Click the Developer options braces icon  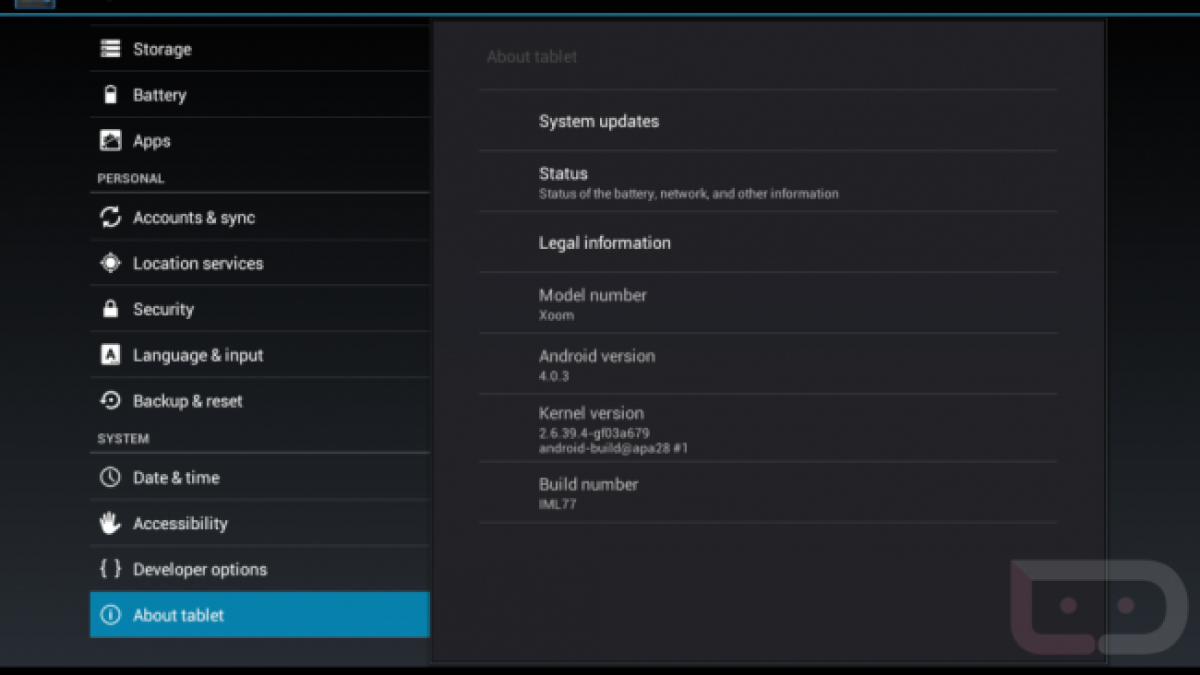click(110, 569)
